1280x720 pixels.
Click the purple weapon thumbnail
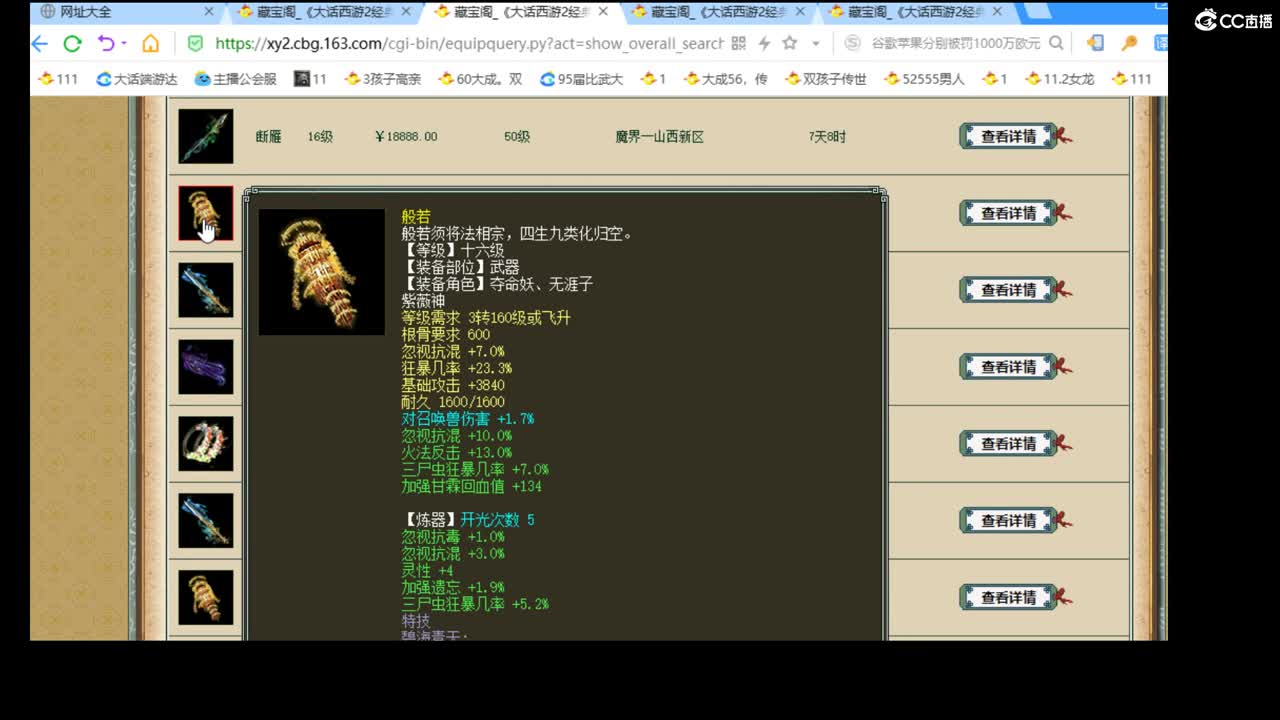click(x=206, y=367)
